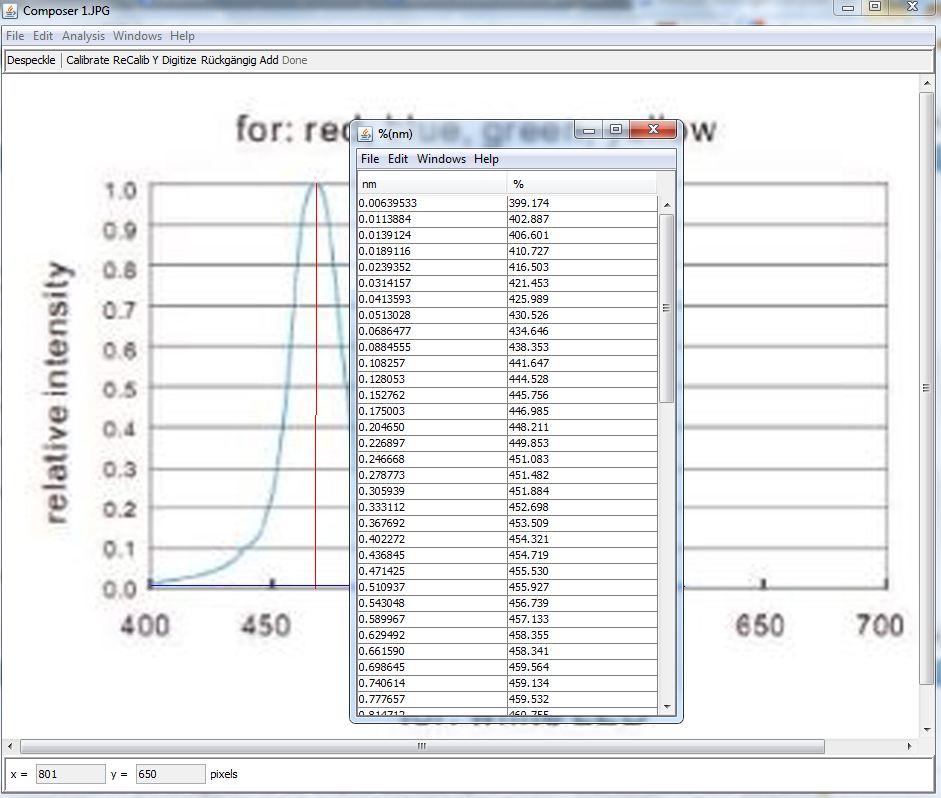Open Help menu in the %(nm) window
The width and height of the screenshot is (941, 798).
click(486, 159)
